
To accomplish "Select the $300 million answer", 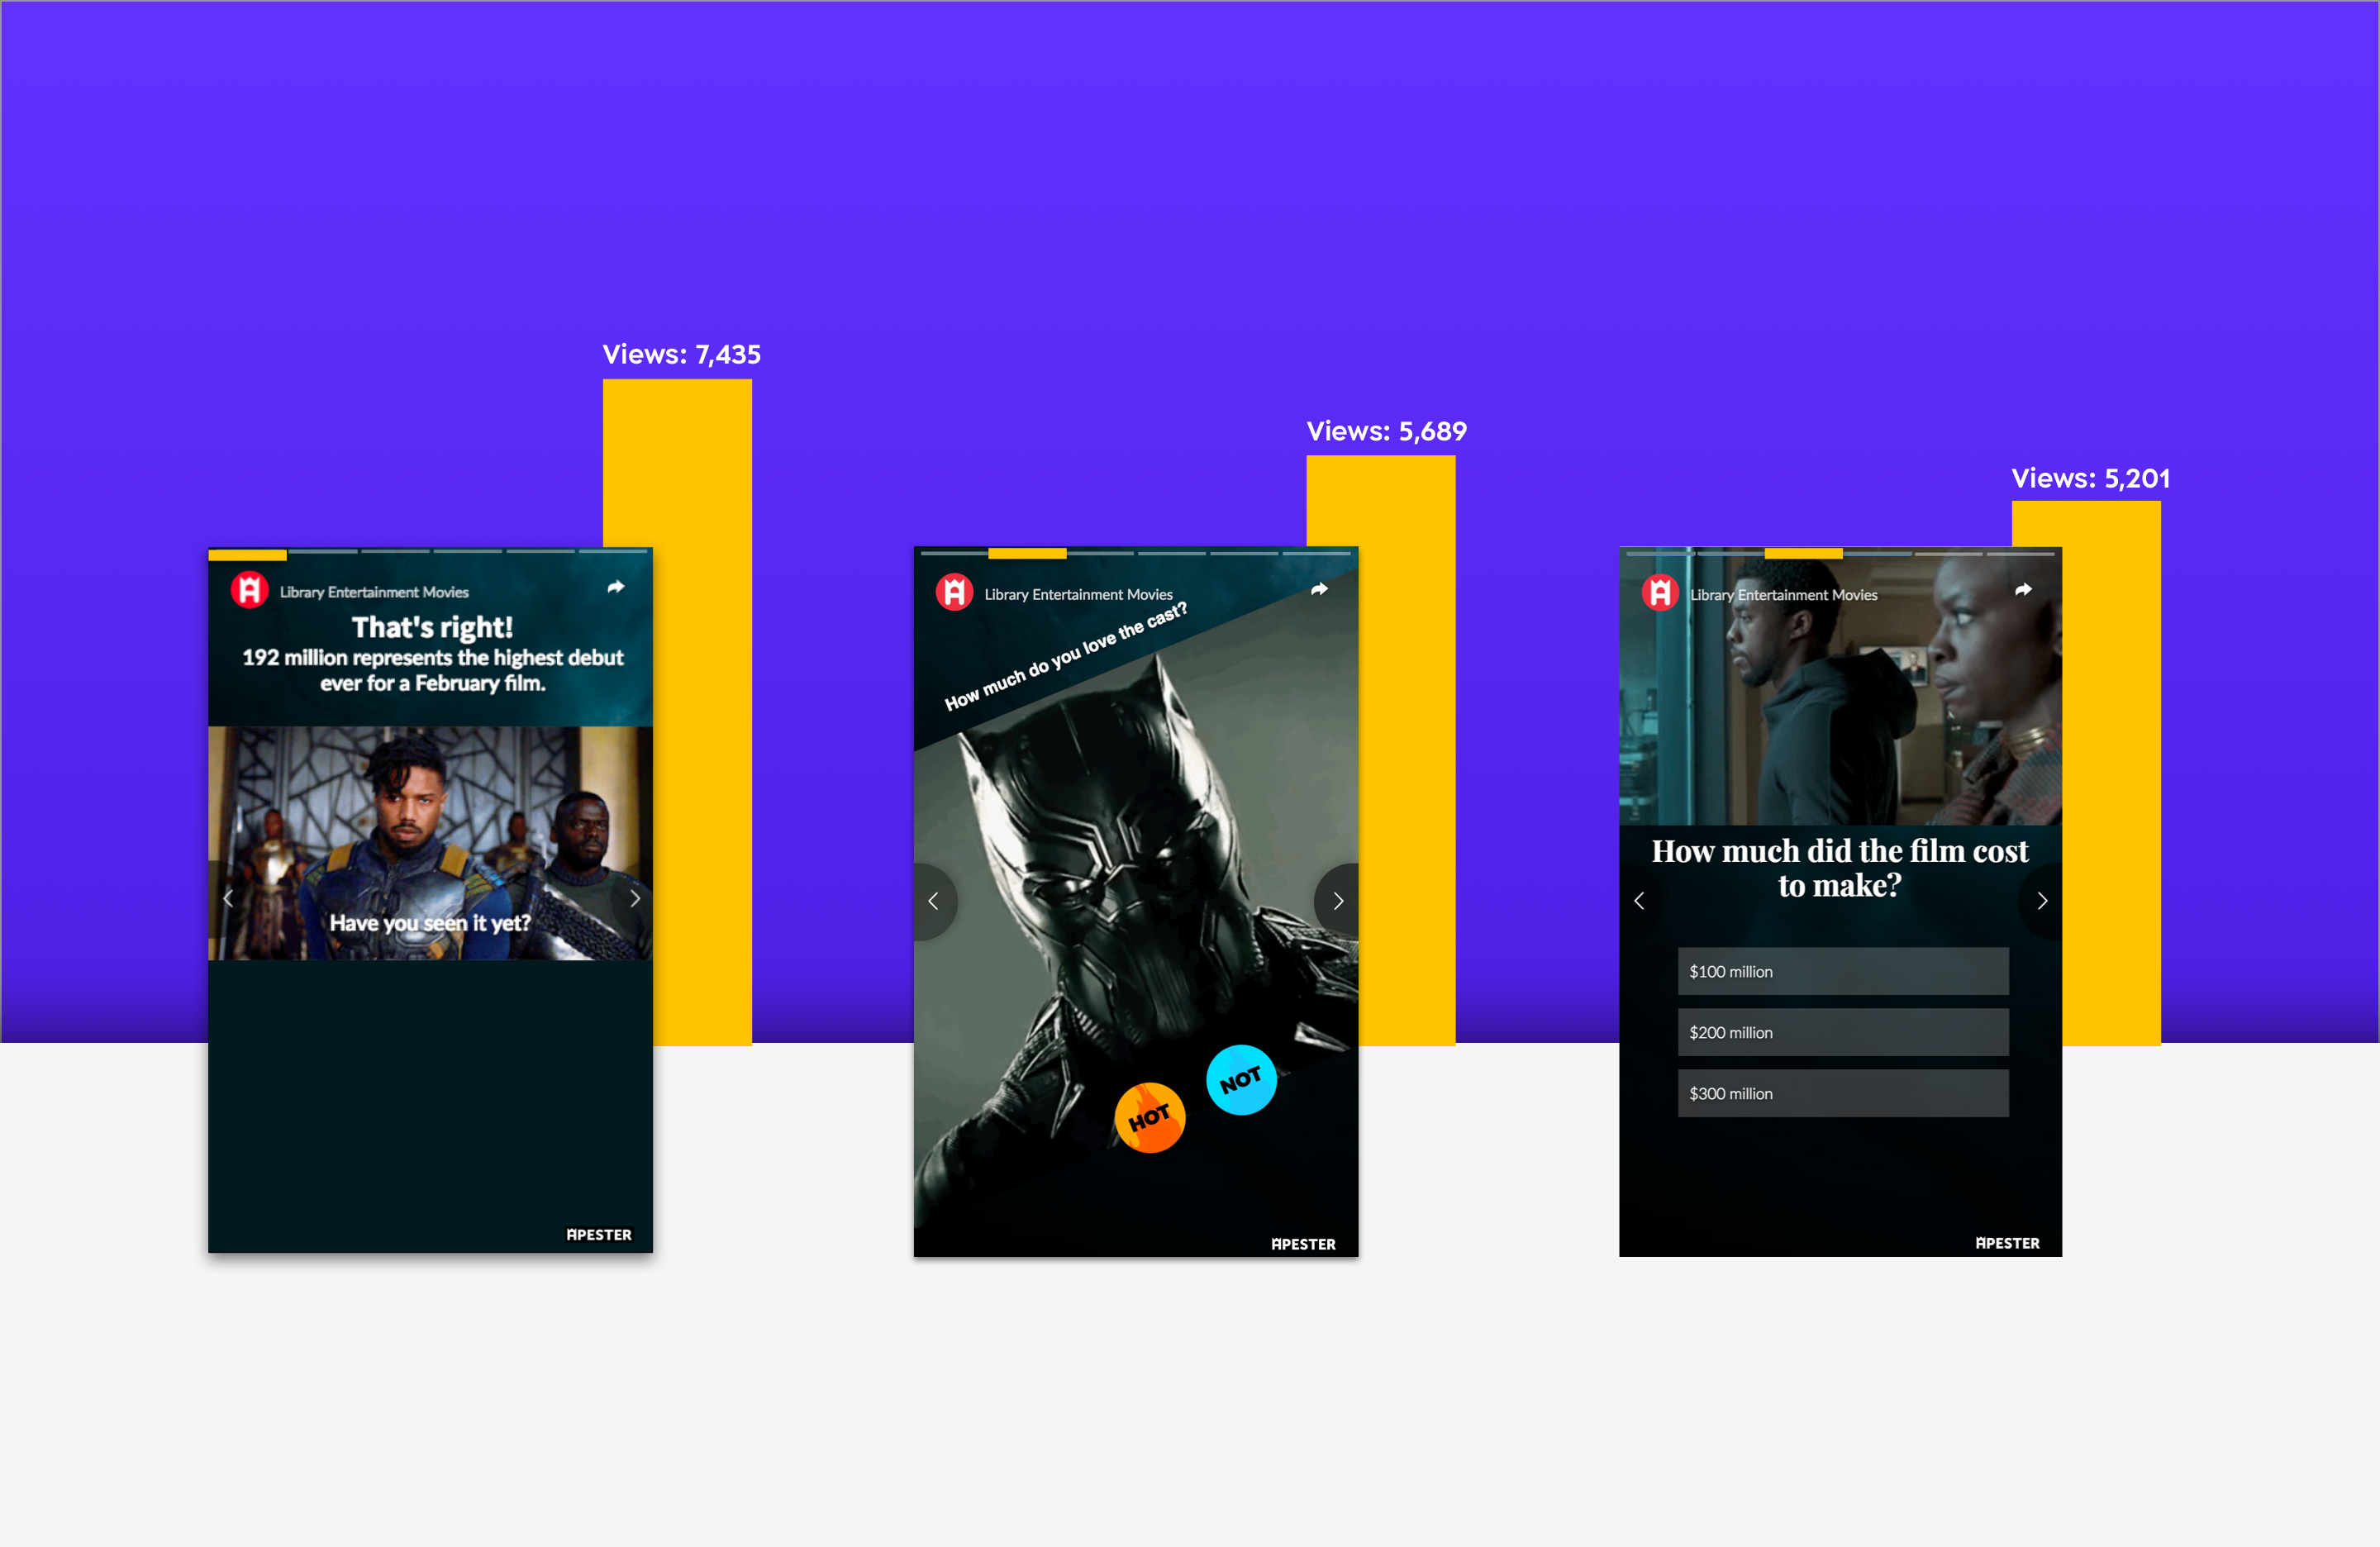I will (1842, 1093).
